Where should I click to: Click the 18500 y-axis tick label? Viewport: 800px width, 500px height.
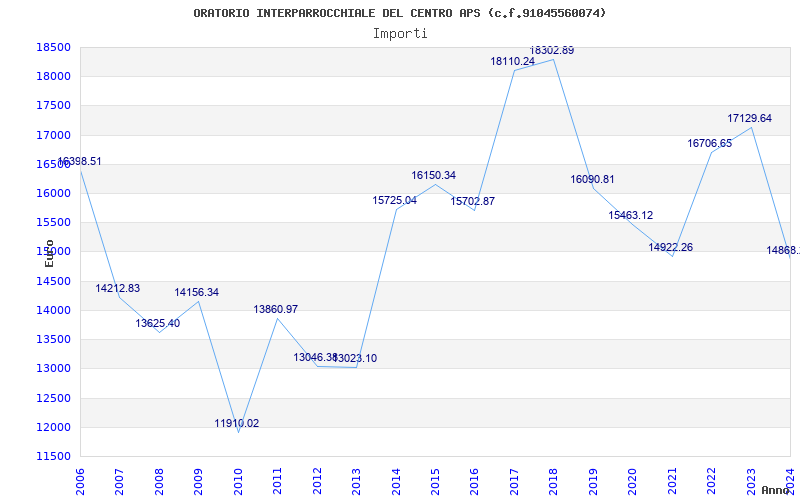pyautogui.click(x=53, y=47)
